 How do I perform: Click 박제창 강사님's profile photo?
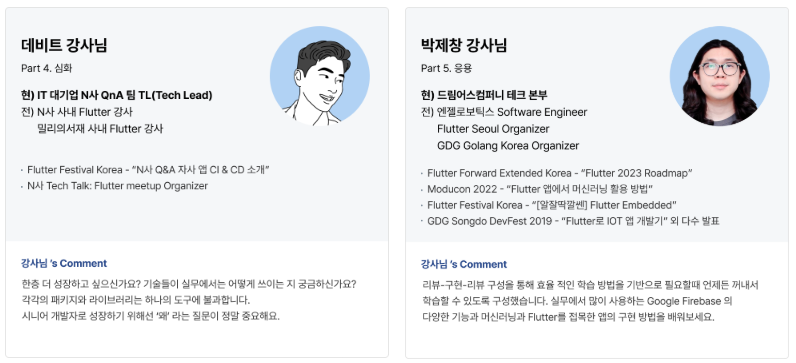point(719,76)
